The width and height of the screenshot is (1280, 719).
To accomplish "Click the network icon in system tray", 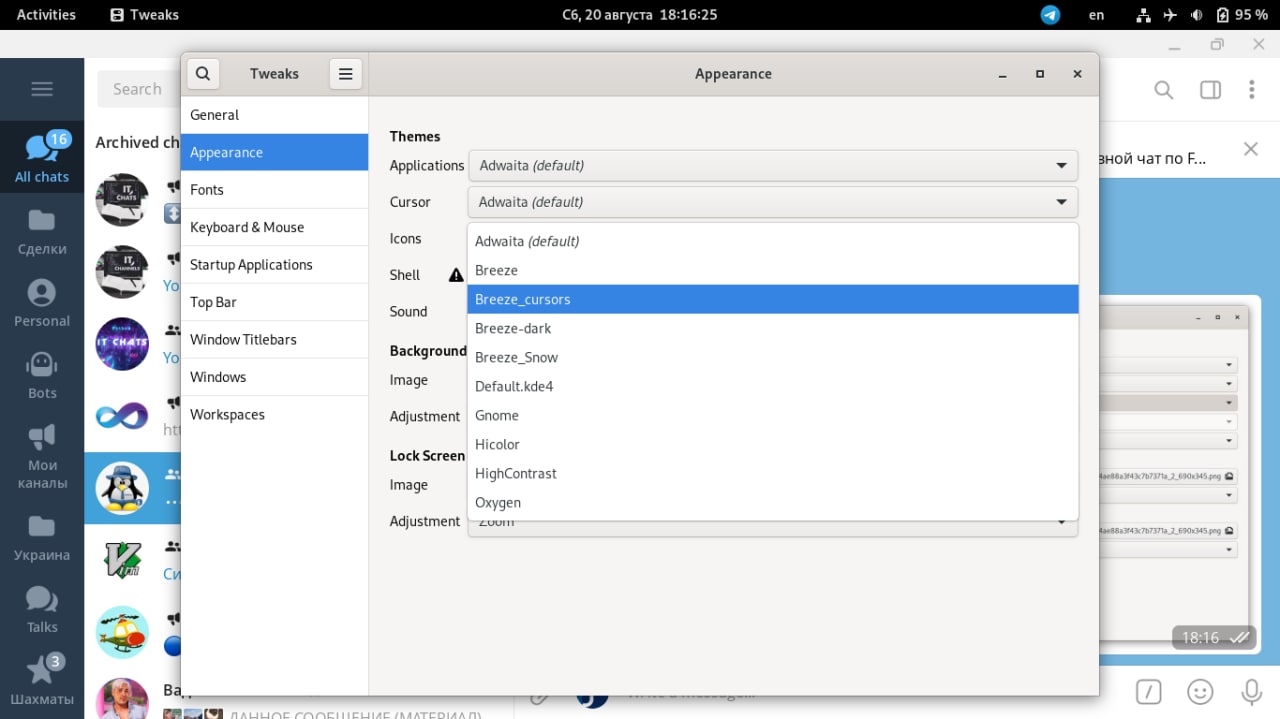I will pos(1144,15).
